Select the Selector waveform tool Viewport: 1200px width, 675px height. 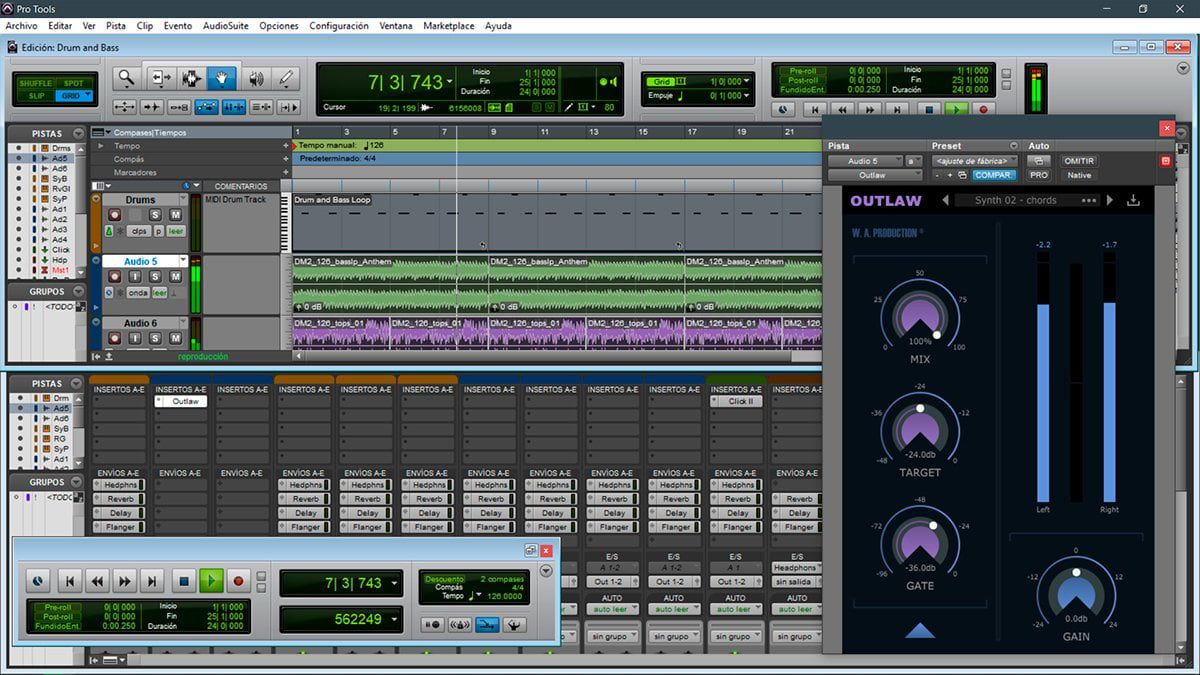click(190, 77)
